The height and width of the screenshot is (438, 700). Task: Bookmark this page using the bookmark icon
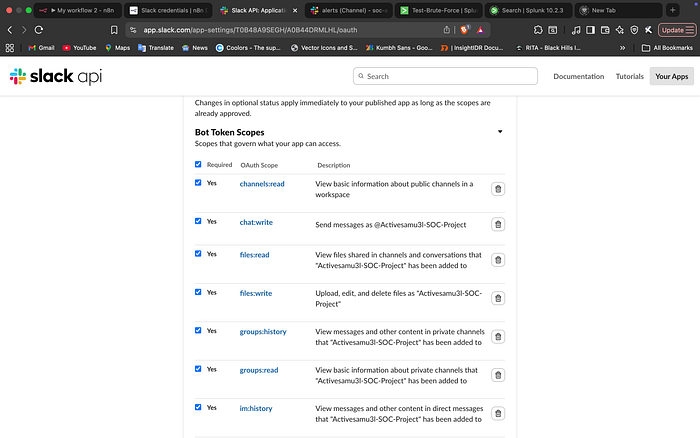point(114,30)
